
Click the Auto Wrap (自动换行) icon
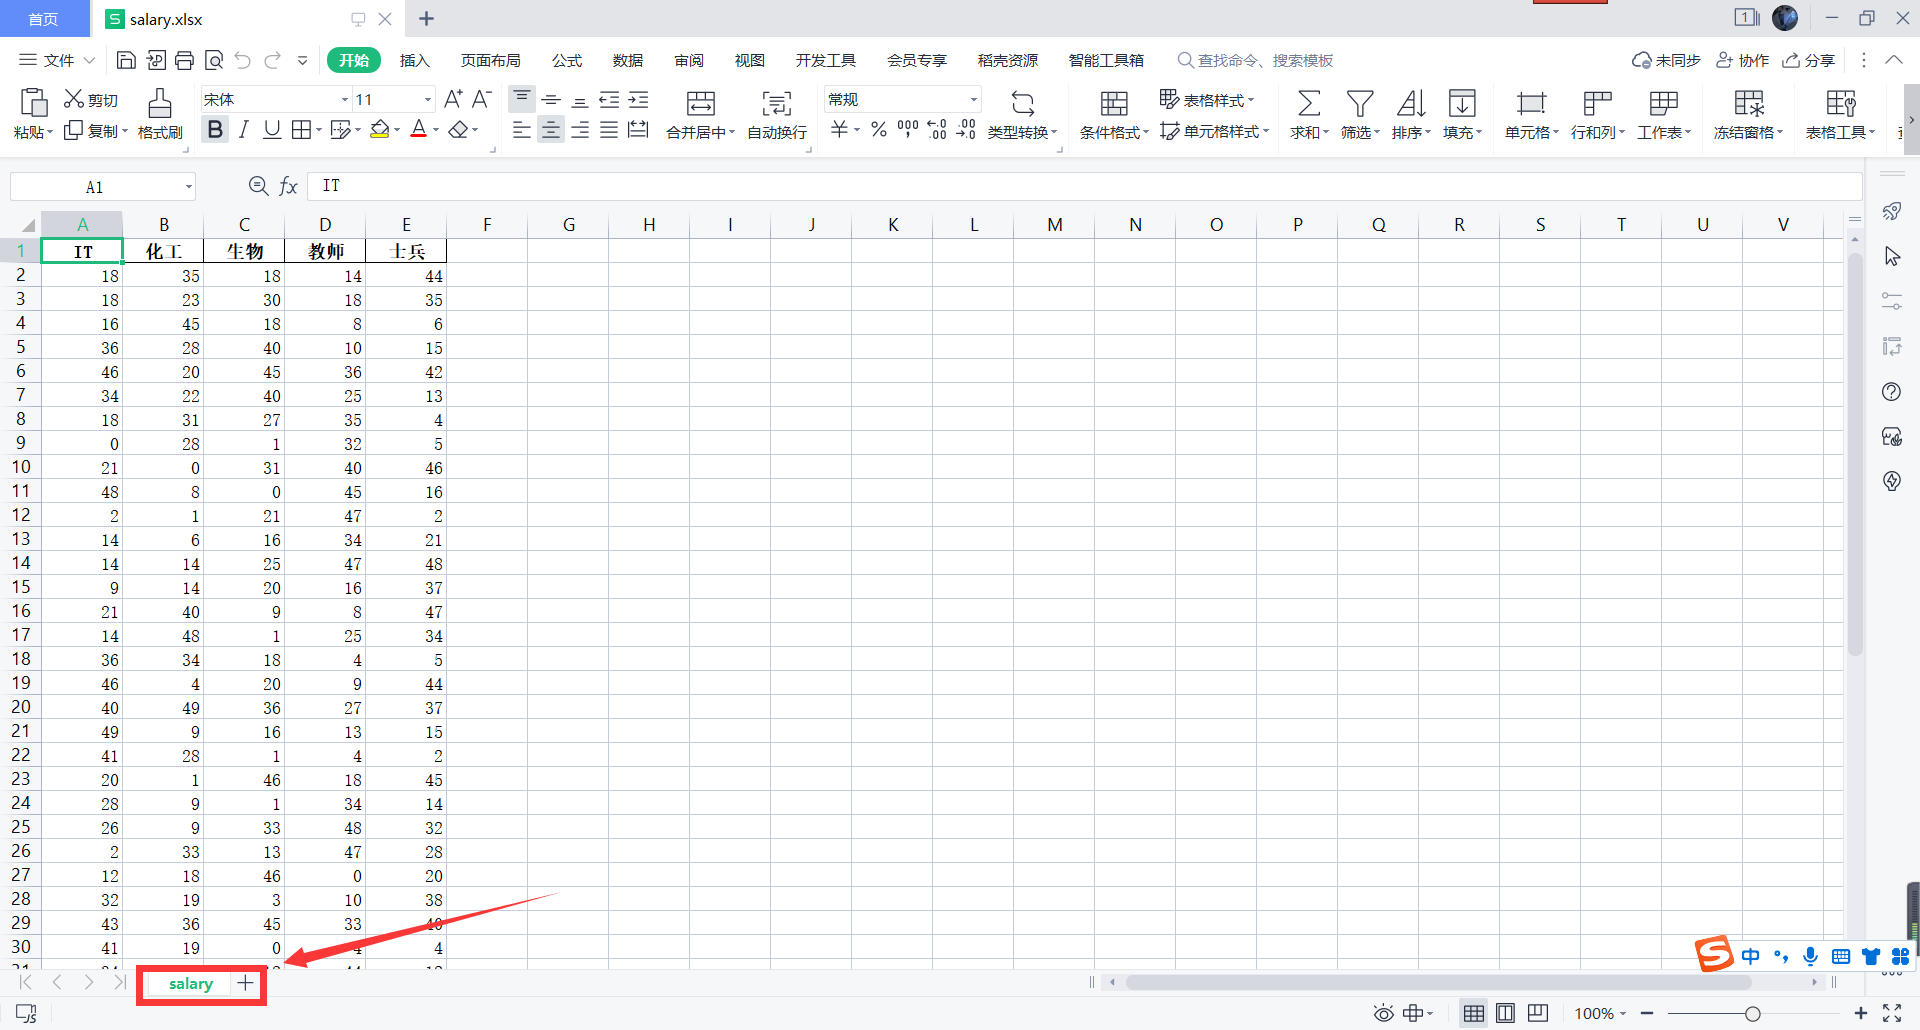point(777,103)
